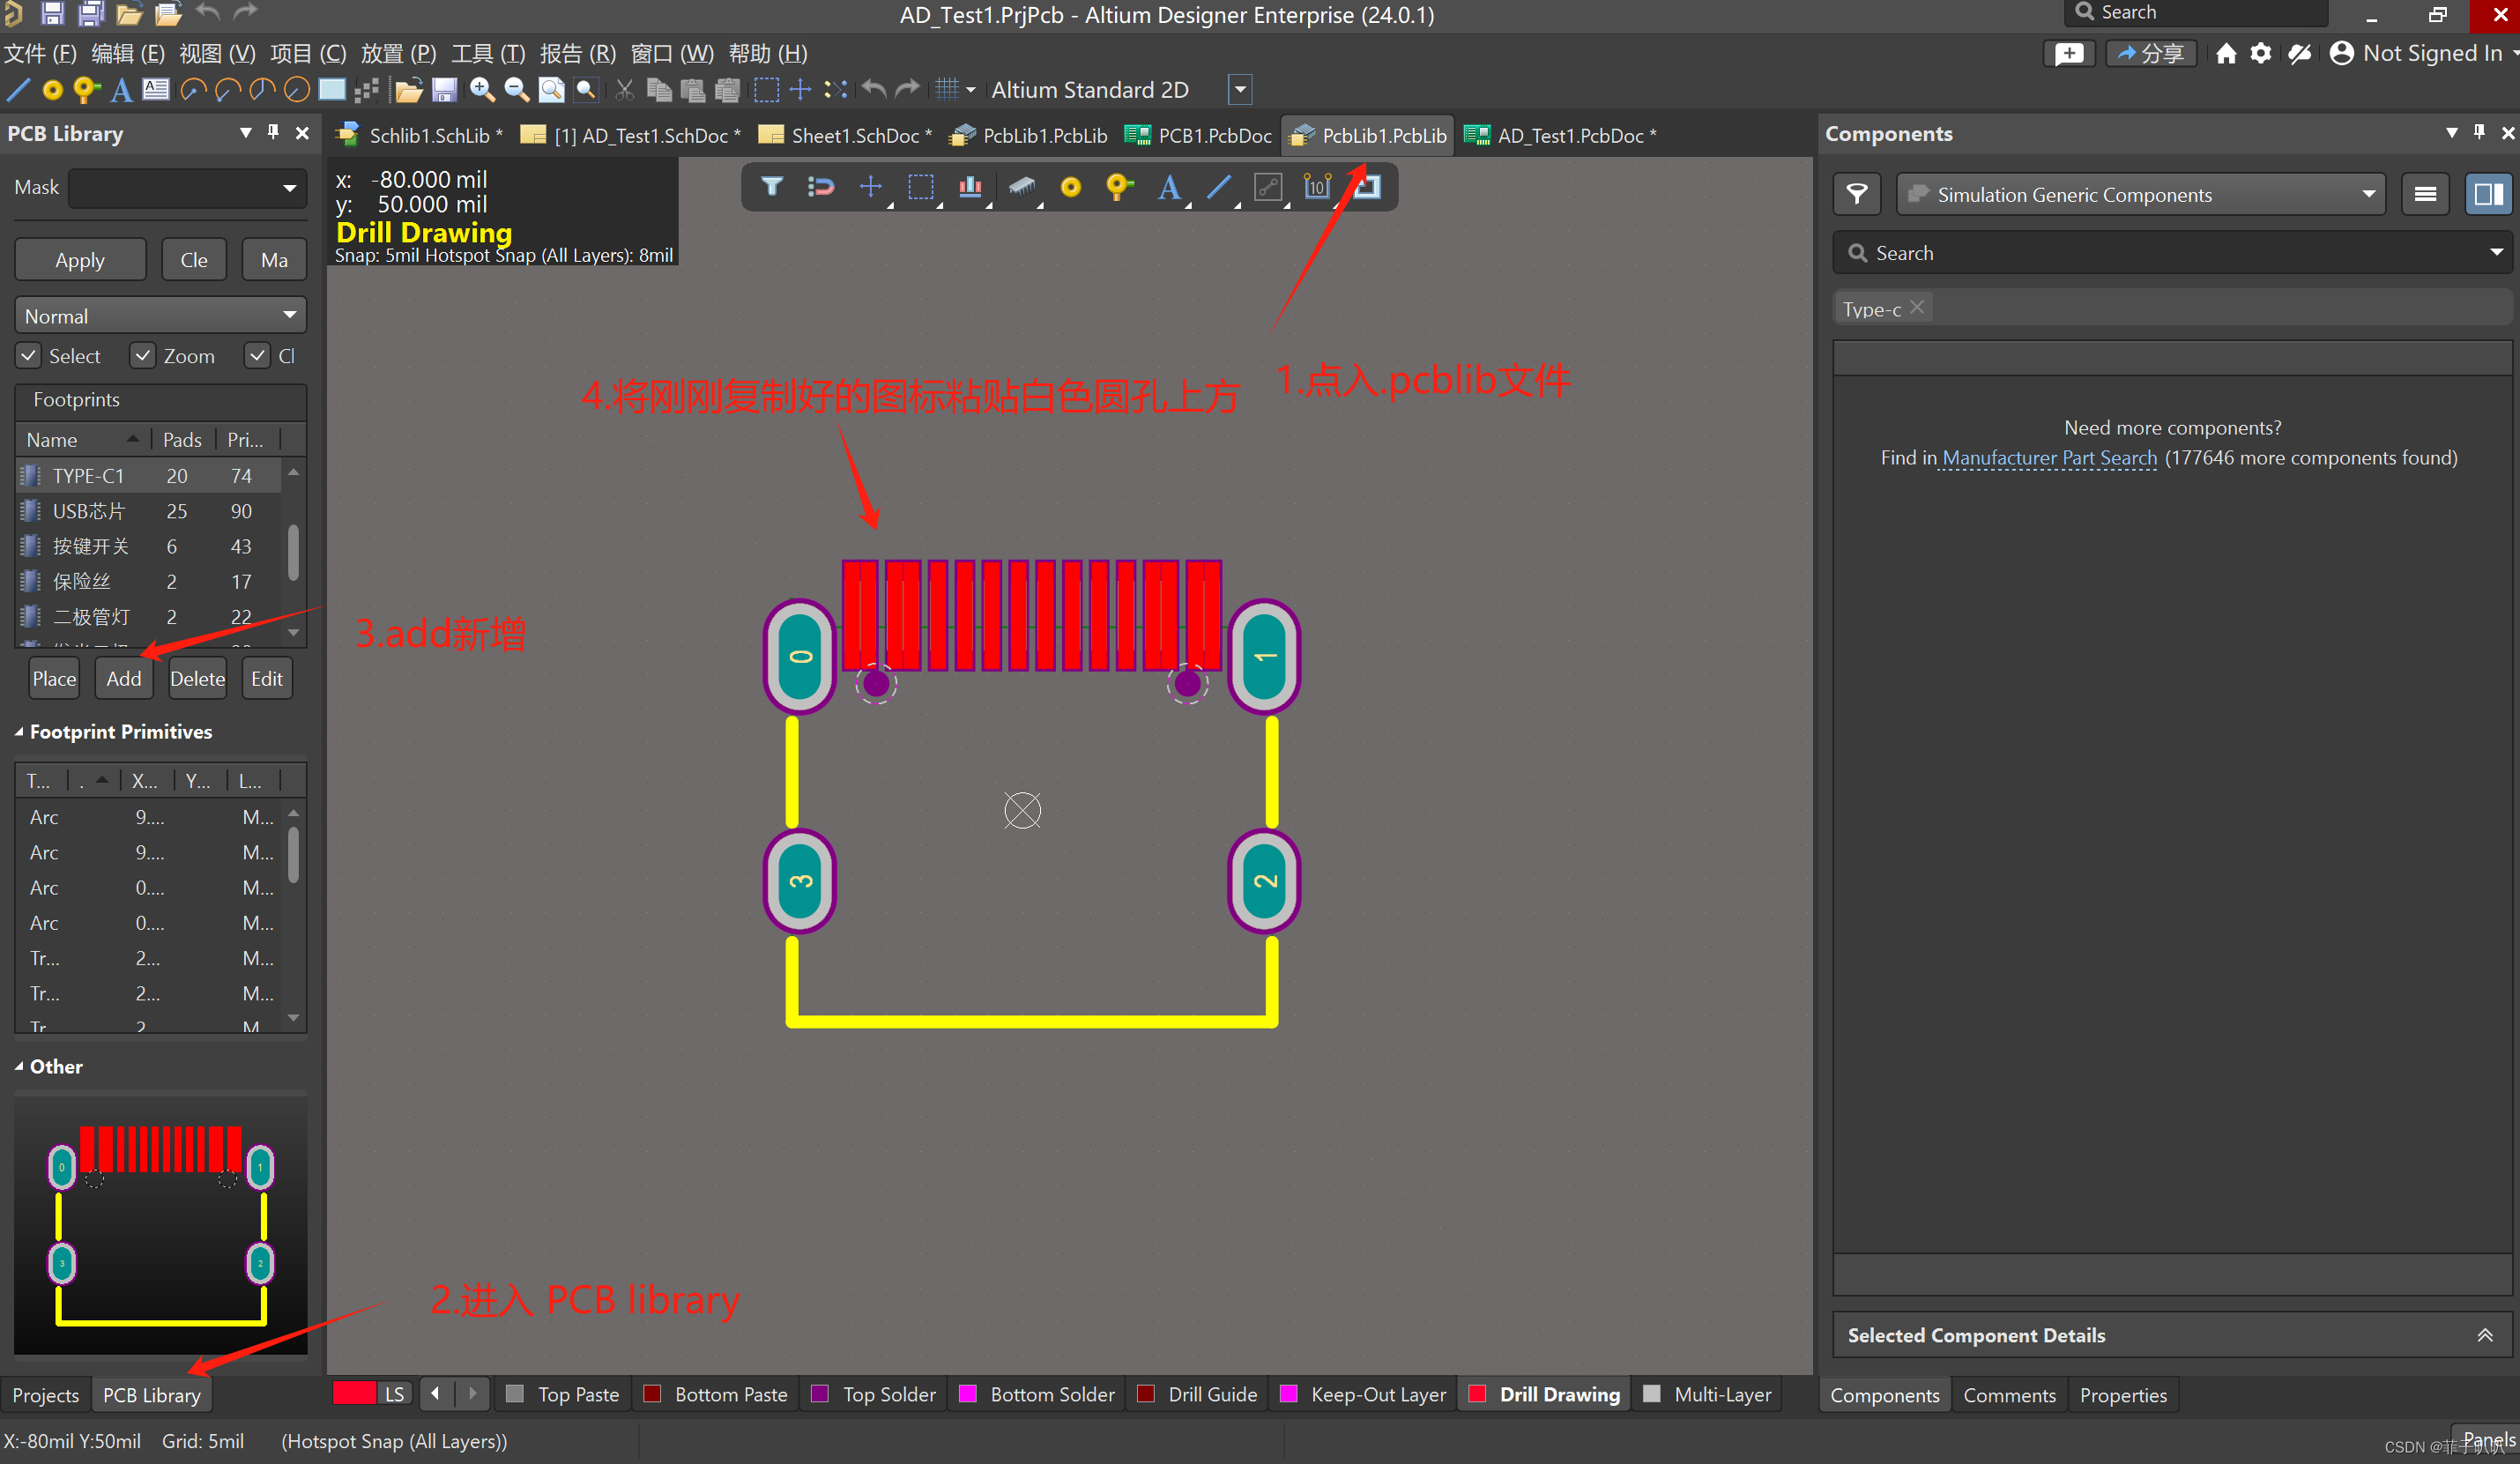Open the Manufacturer Part Search link
The width and height of the screenshot is (2520, 1464).
2048,458
